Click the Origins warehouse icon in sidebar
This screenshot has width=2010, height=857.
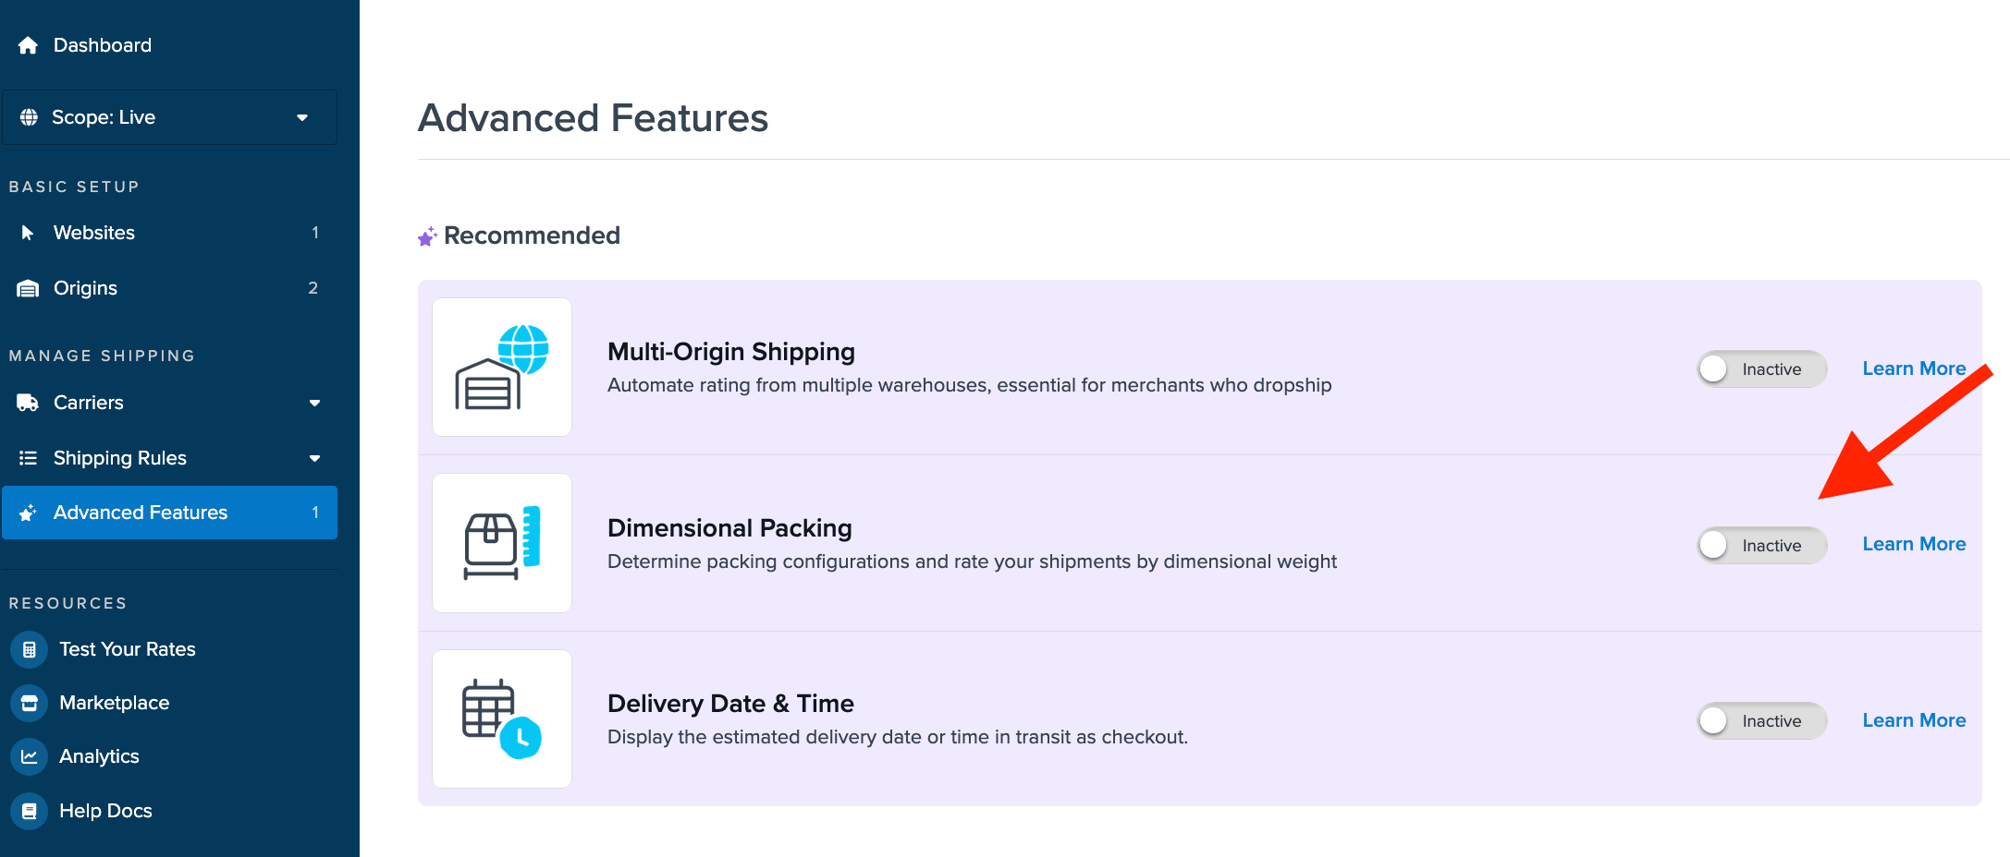pyautogui.click(x=28, y=288)
